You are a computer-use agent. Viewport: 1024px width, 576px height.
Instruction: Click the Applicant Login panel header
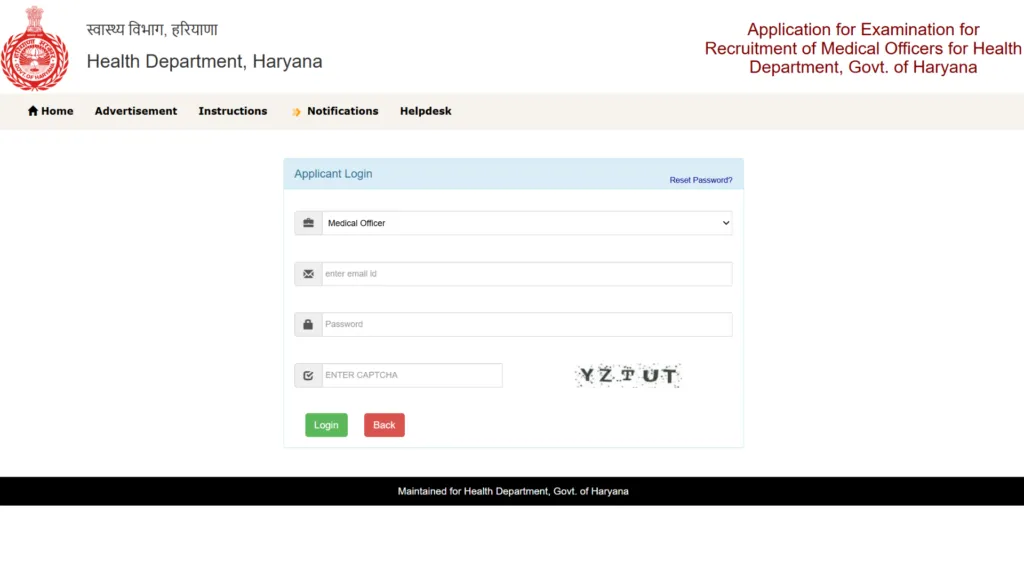pyautogui.click(x=332, y=173)
